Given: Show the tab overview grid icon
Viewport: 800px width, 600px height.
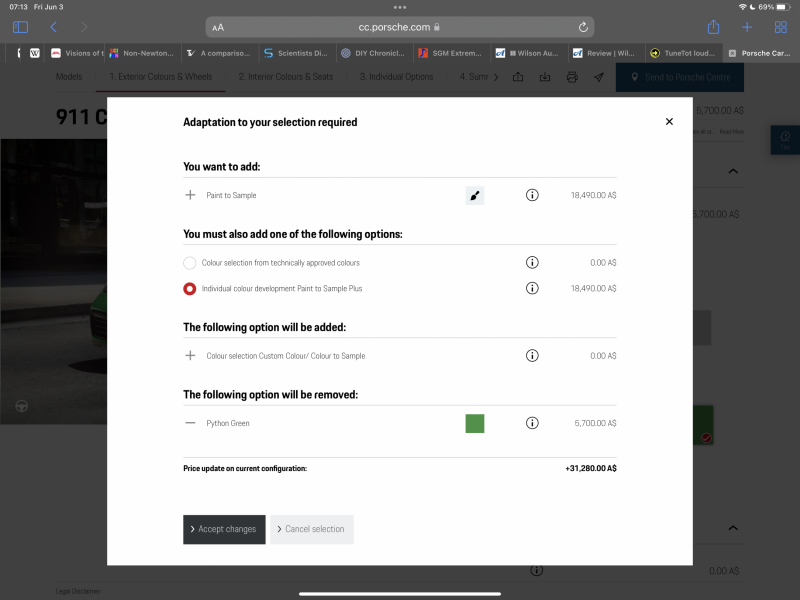Looking at the screenshot, I should pos(781,27).
